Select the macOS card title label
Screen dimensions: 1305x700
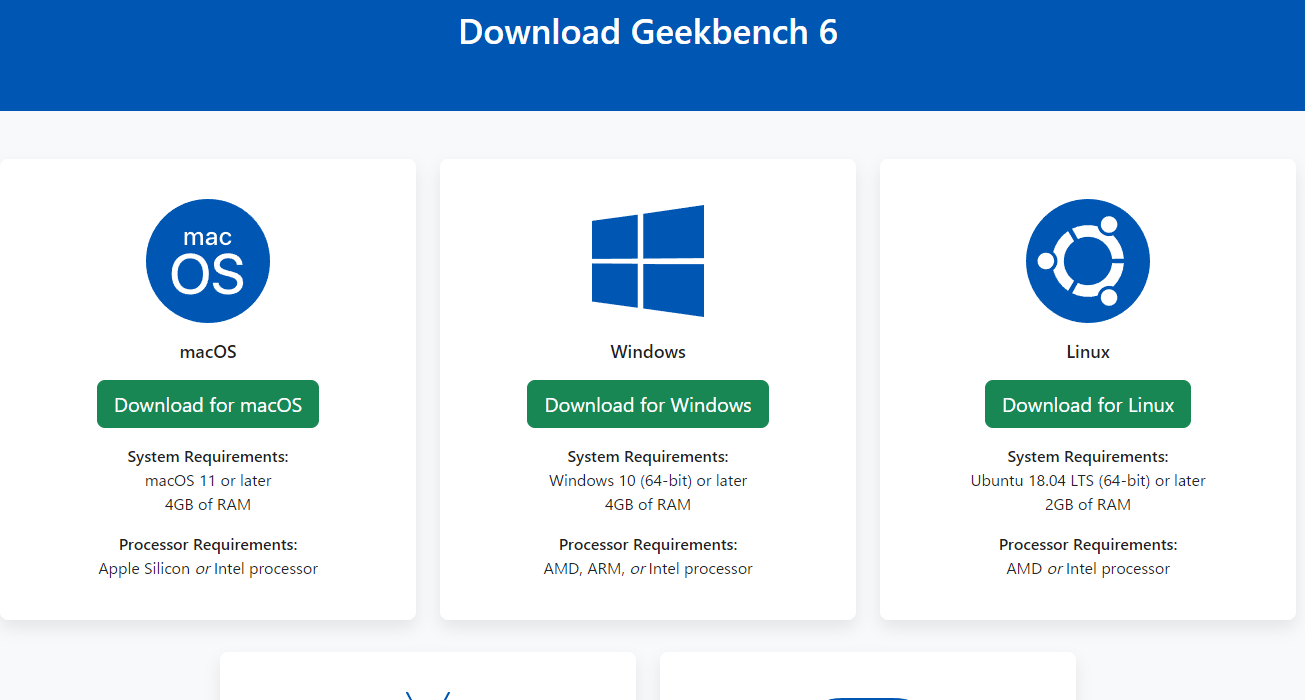point(207,351)
